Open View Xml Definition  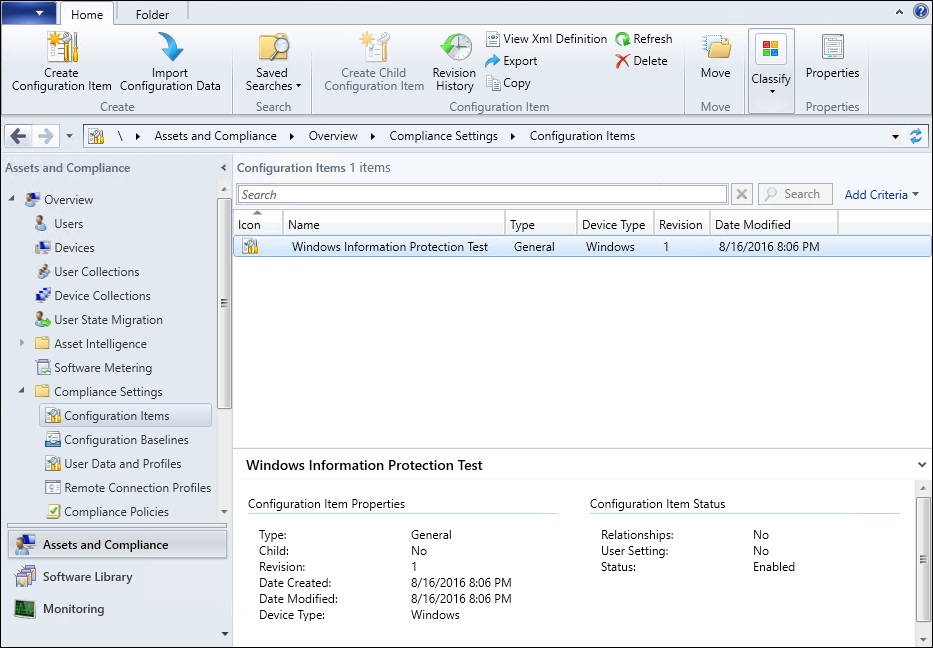click(546, 38)
